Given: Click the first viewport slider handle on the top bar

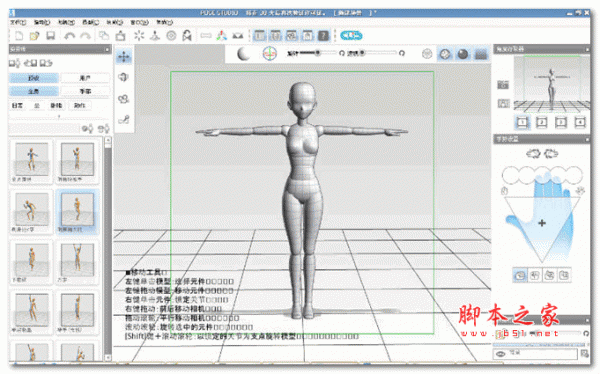Looking at the screenshot, I should click(x=317, y=53).
